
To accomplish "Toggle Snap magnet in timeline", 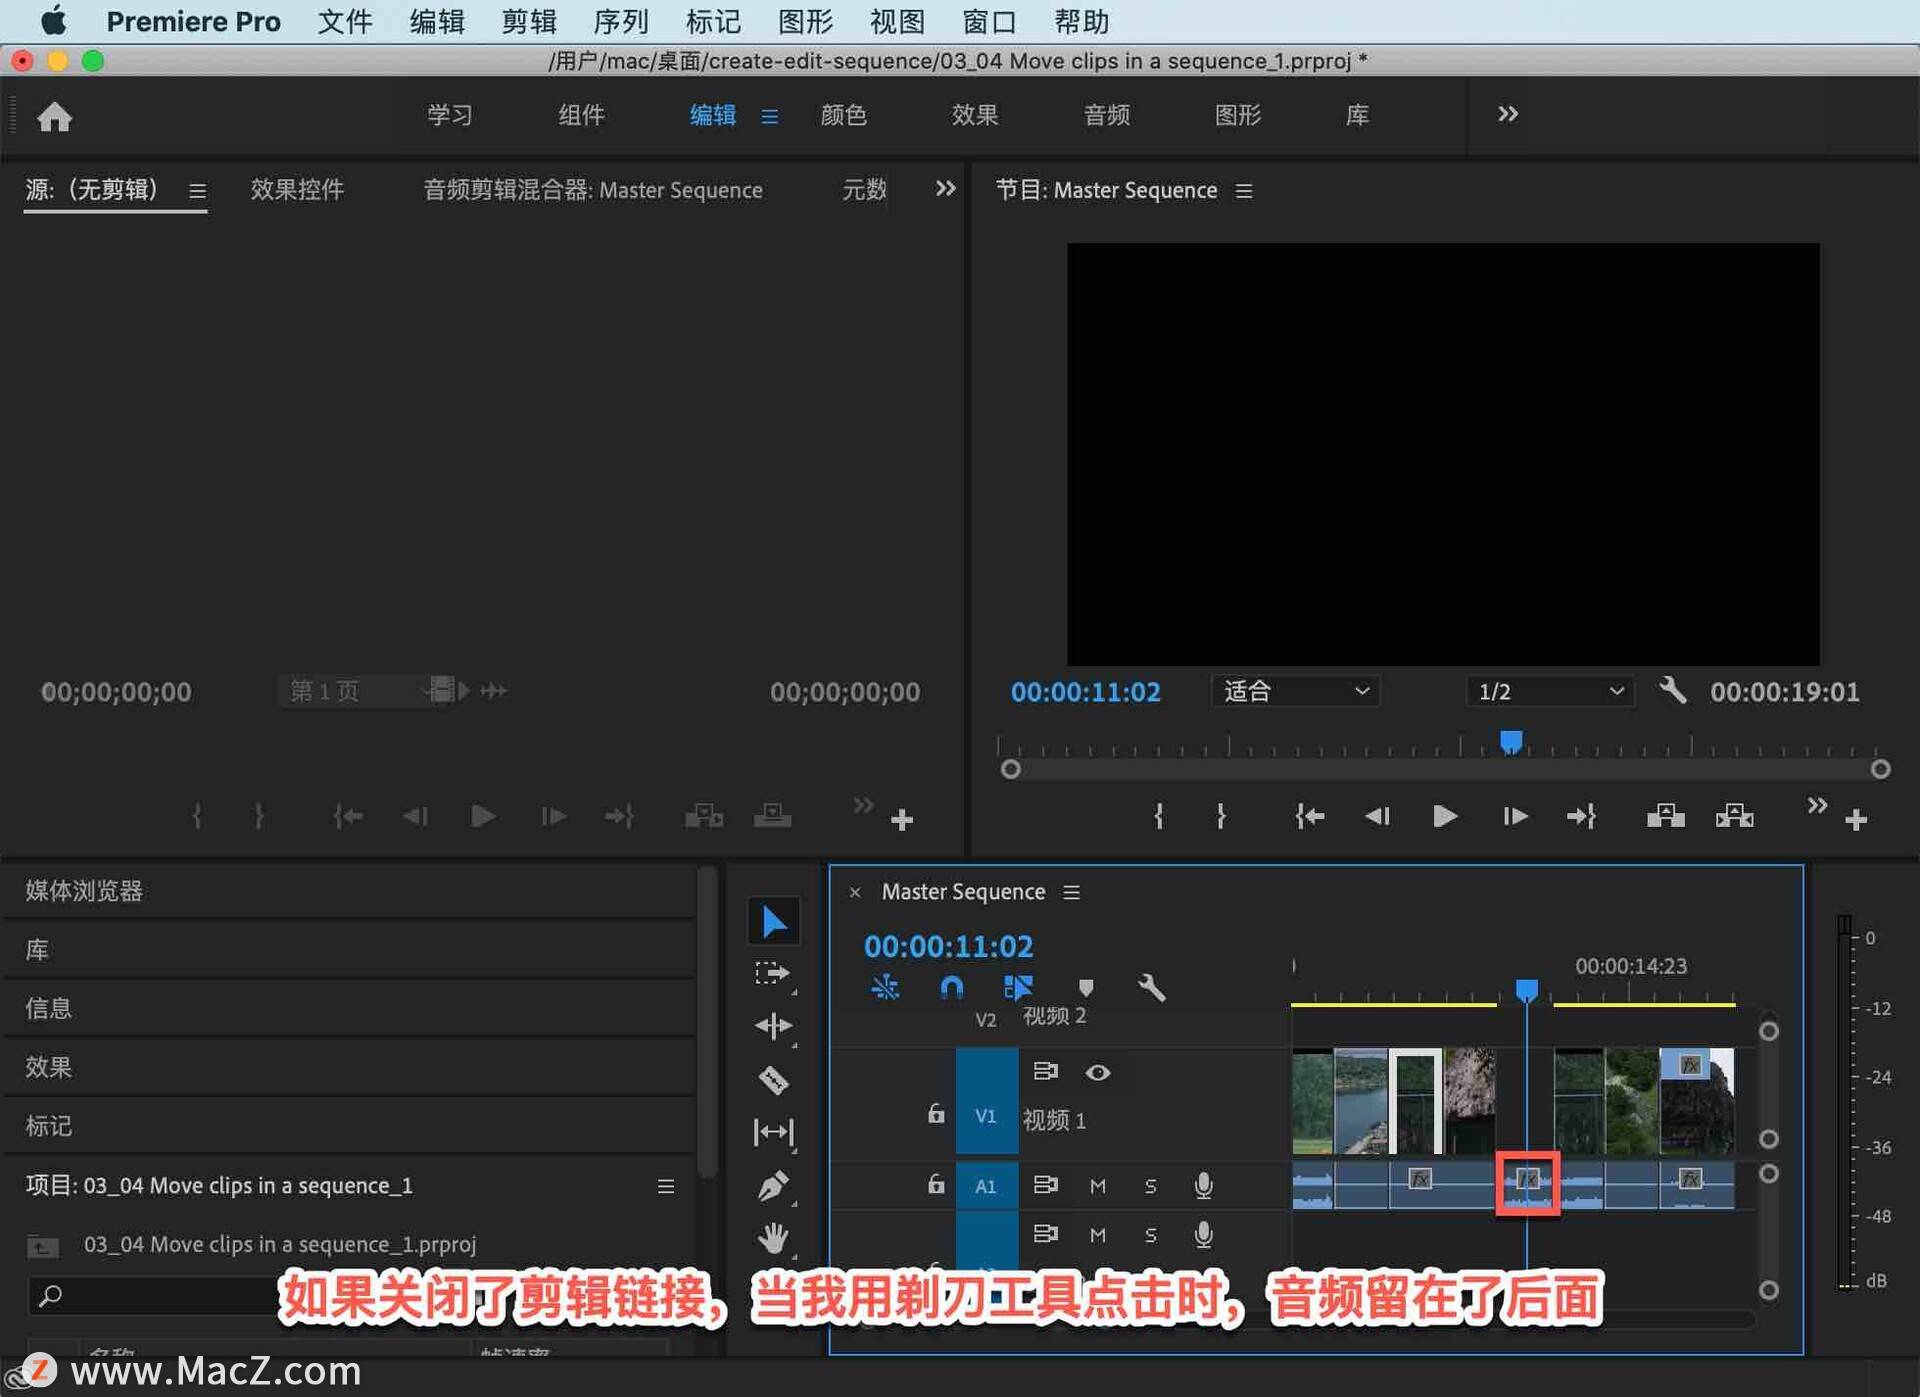I will click(x=952, y=988).
